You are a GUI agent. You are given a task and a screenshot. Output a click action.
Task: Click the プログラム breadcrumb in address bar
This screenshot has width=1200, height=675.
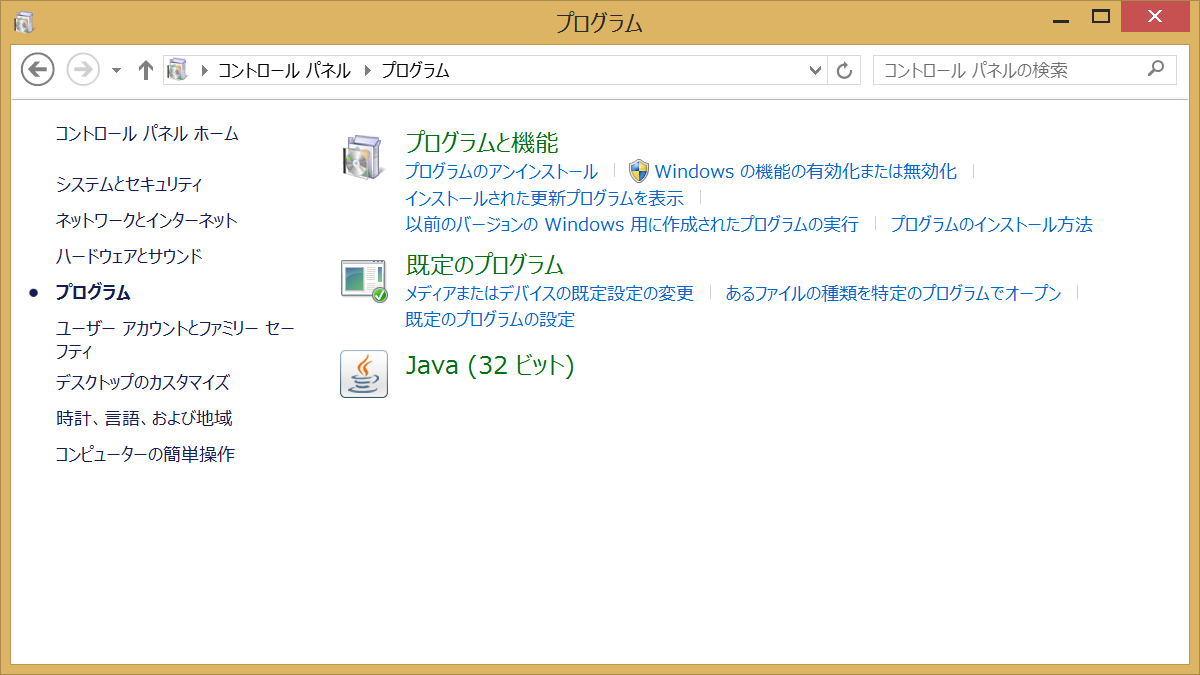415,70
